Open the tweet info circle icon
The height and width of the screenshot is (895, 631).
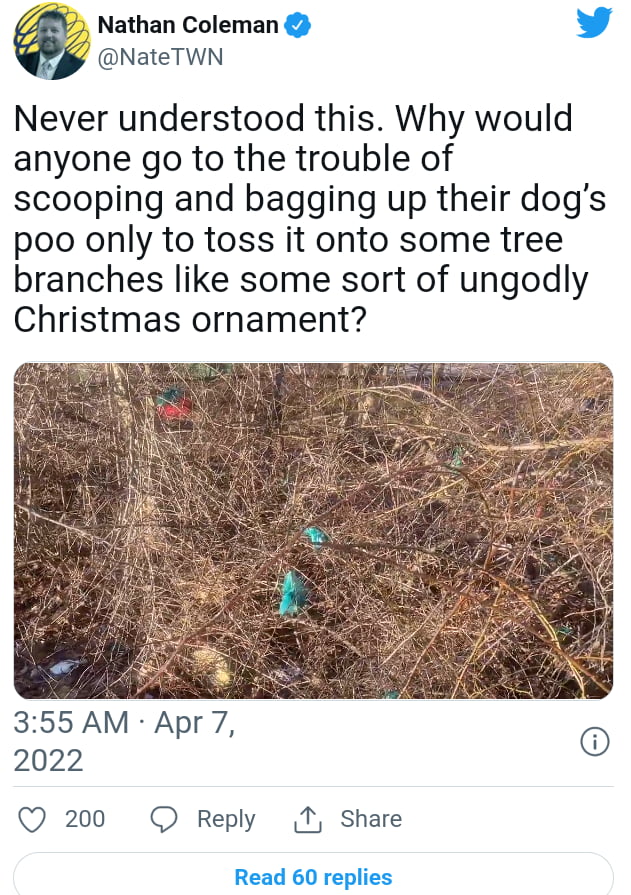click(x=595, y=742)
